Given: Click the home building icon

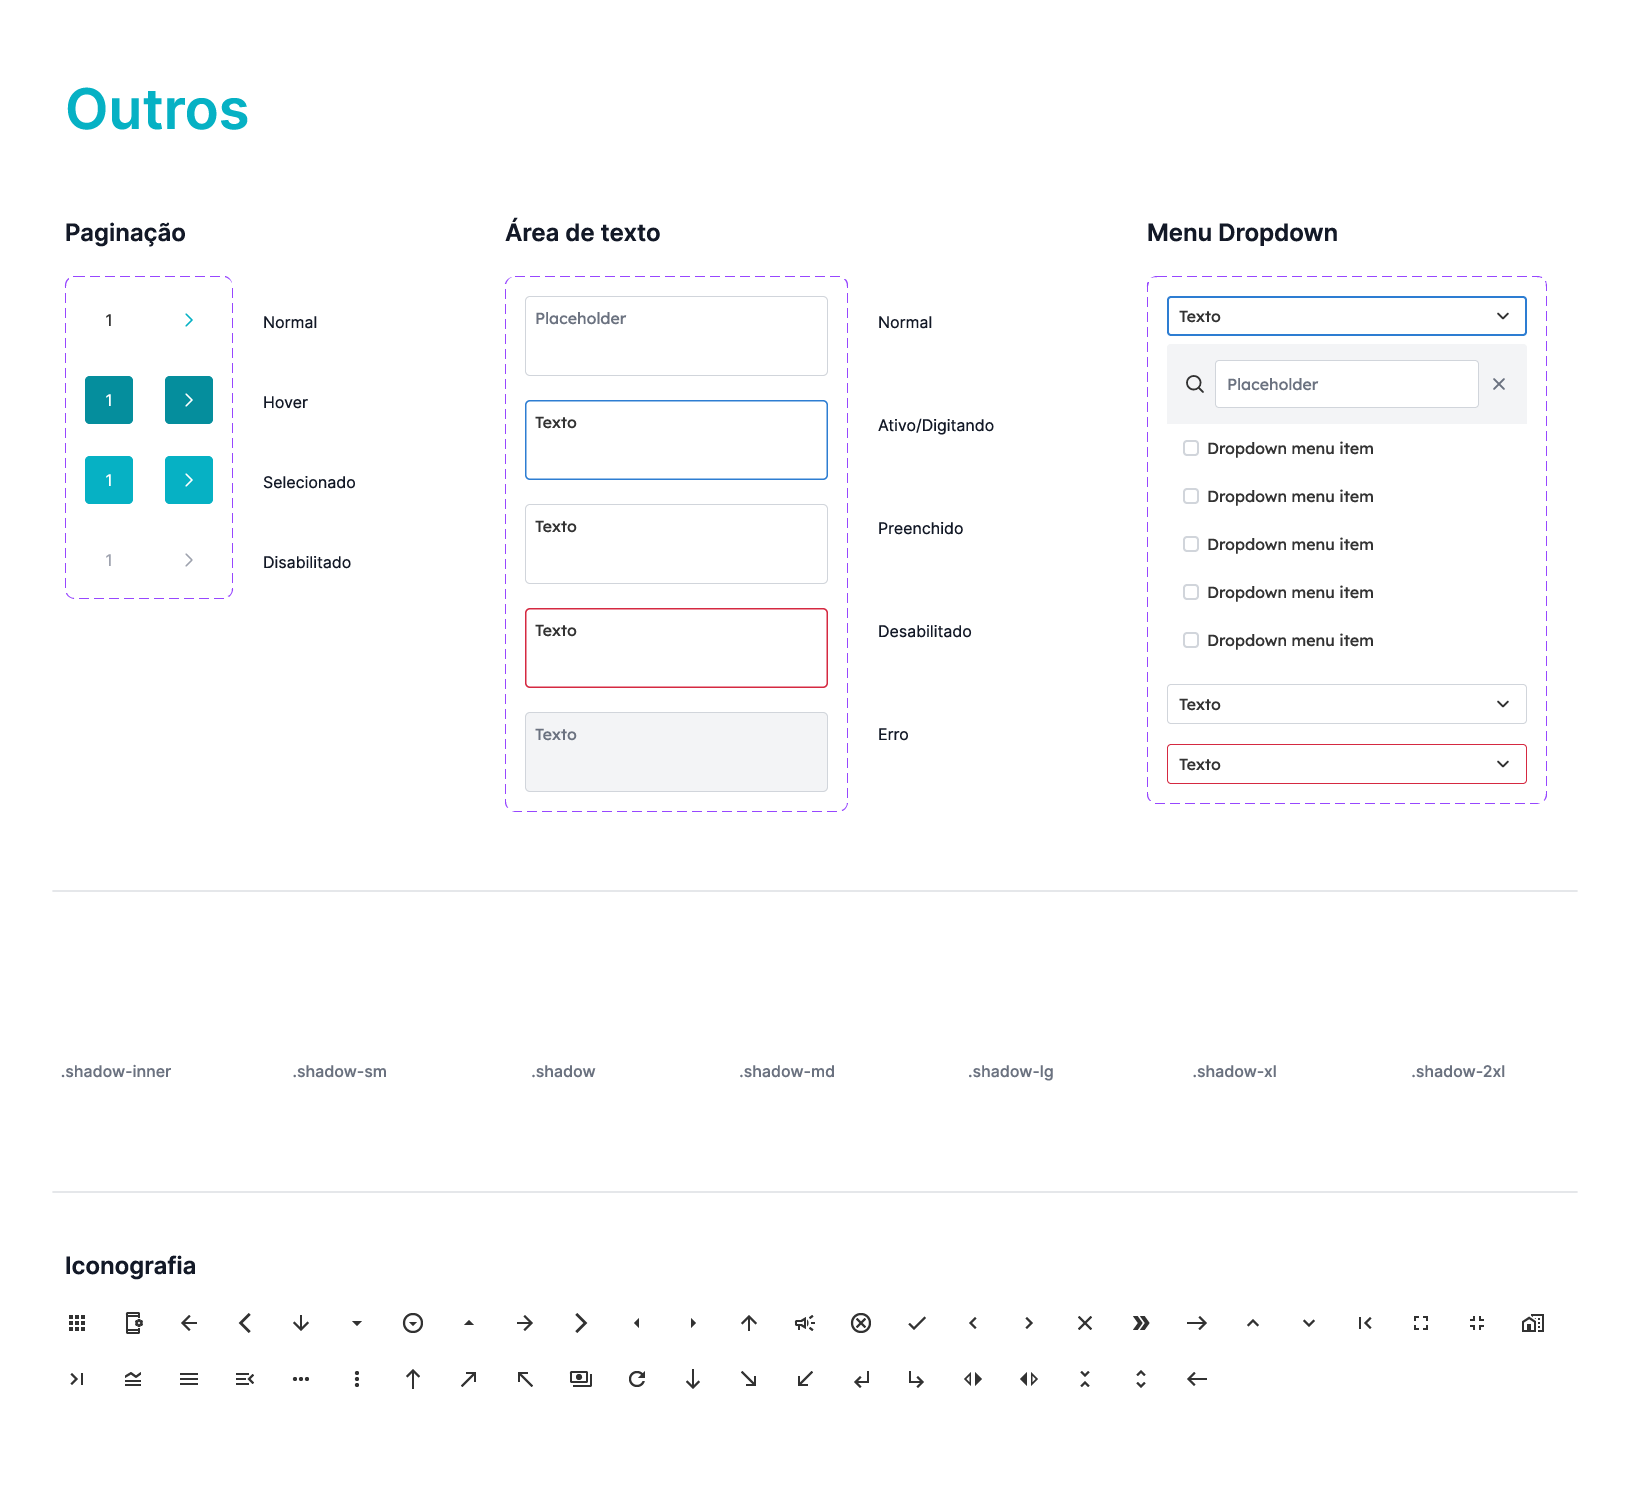Looking at the screenshot, I should tap(1533, 1323).
